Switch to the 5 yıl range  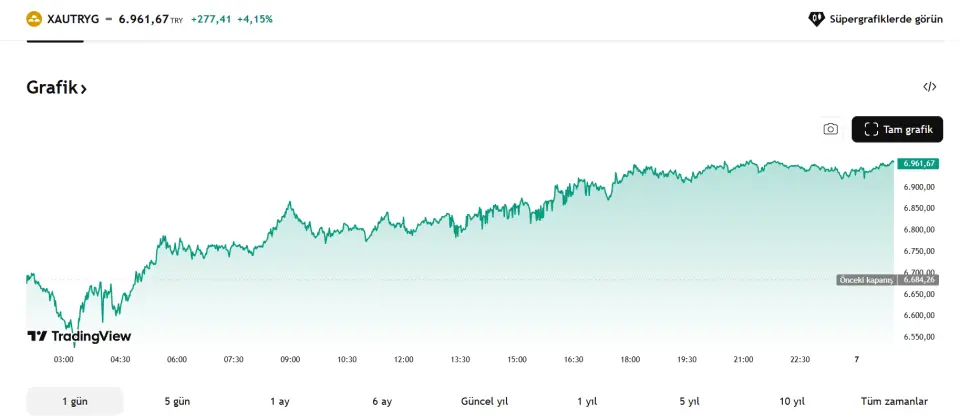(689, 401)
